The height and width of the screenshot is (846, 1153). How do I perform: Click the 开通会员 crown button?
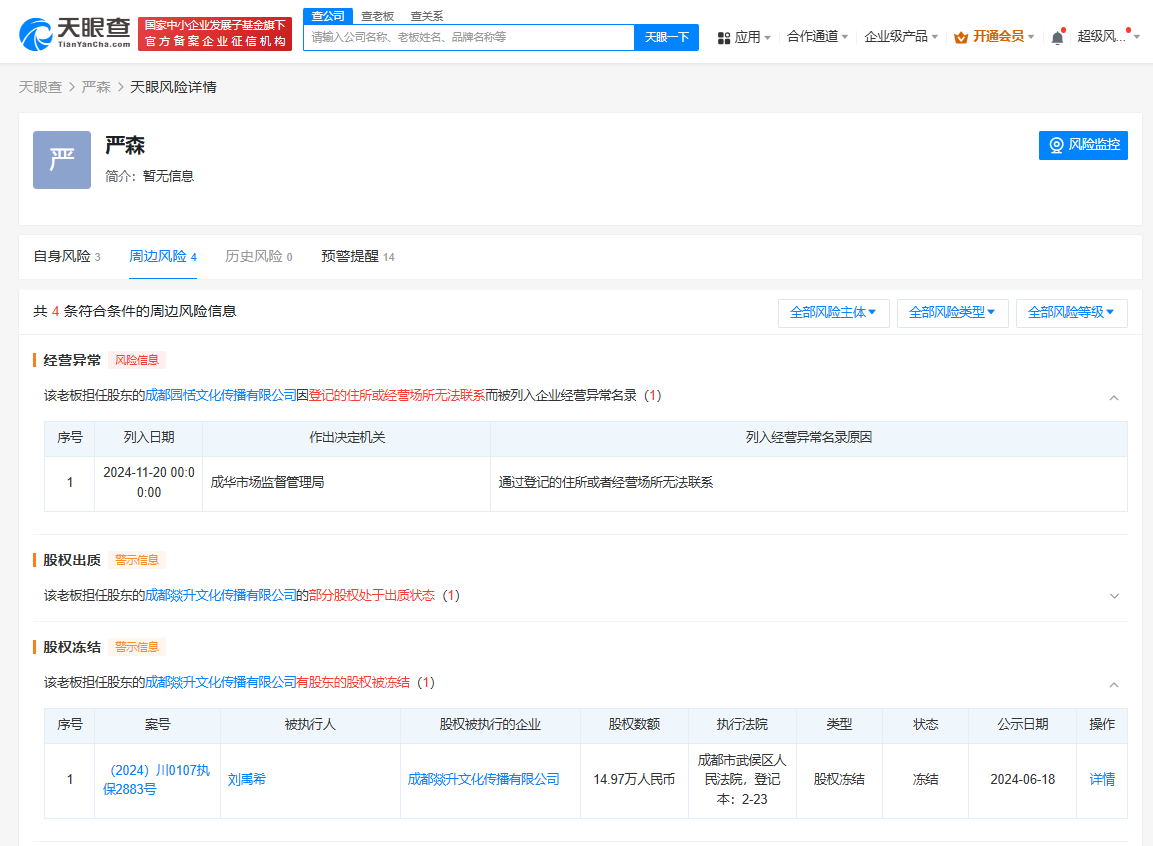[993, 37]
